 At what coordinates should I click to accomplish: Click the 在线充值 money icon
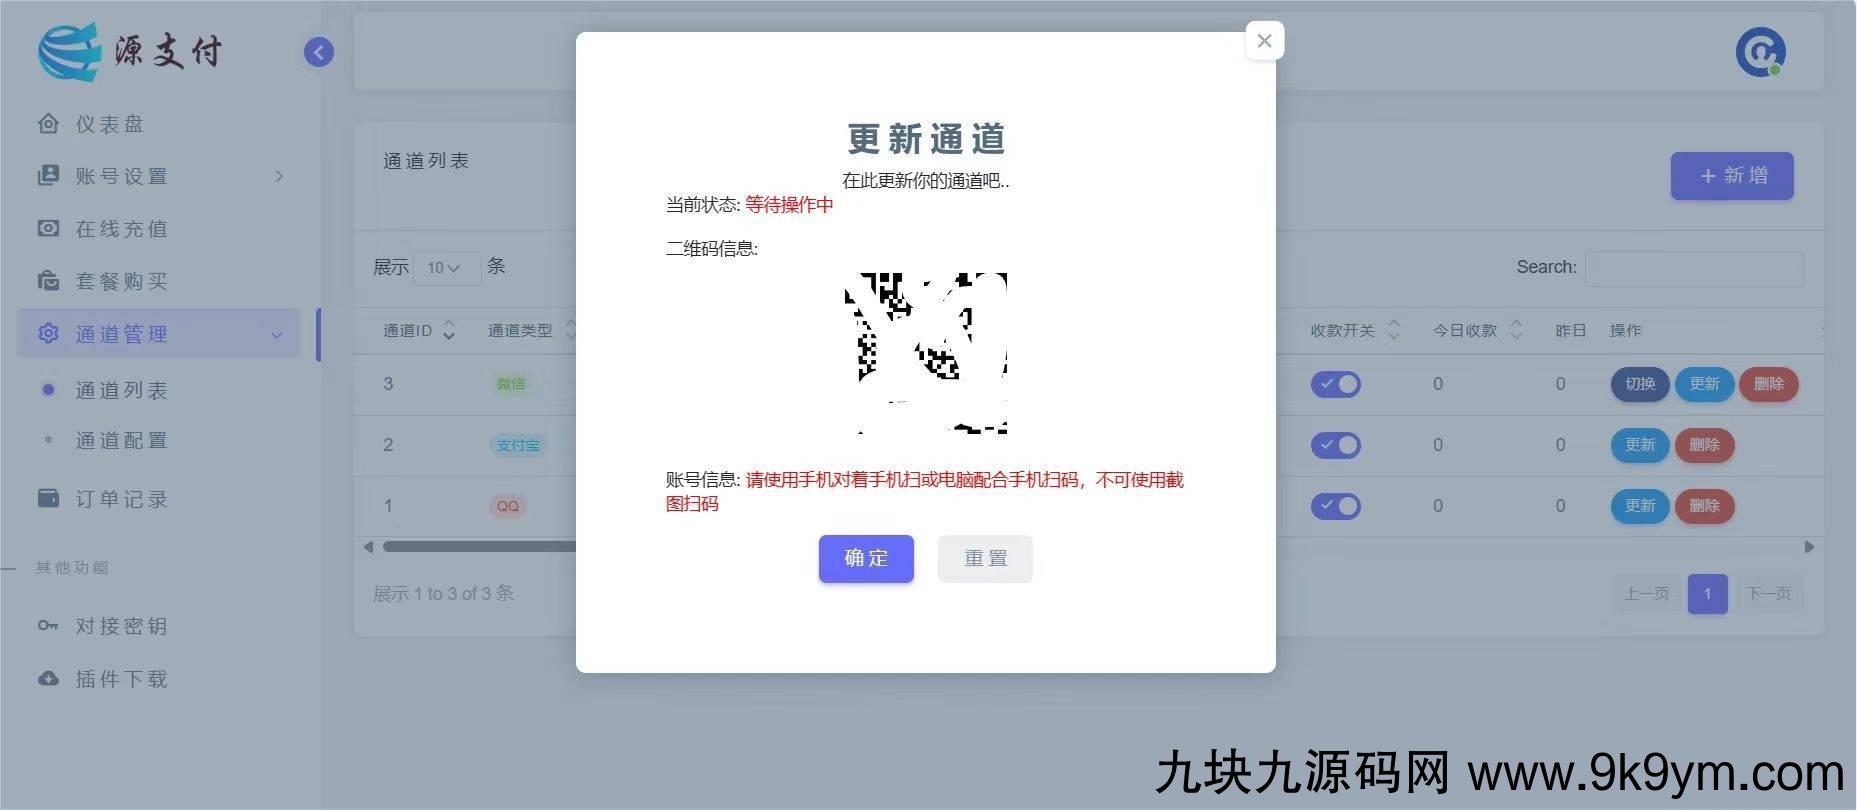[48, 228]
